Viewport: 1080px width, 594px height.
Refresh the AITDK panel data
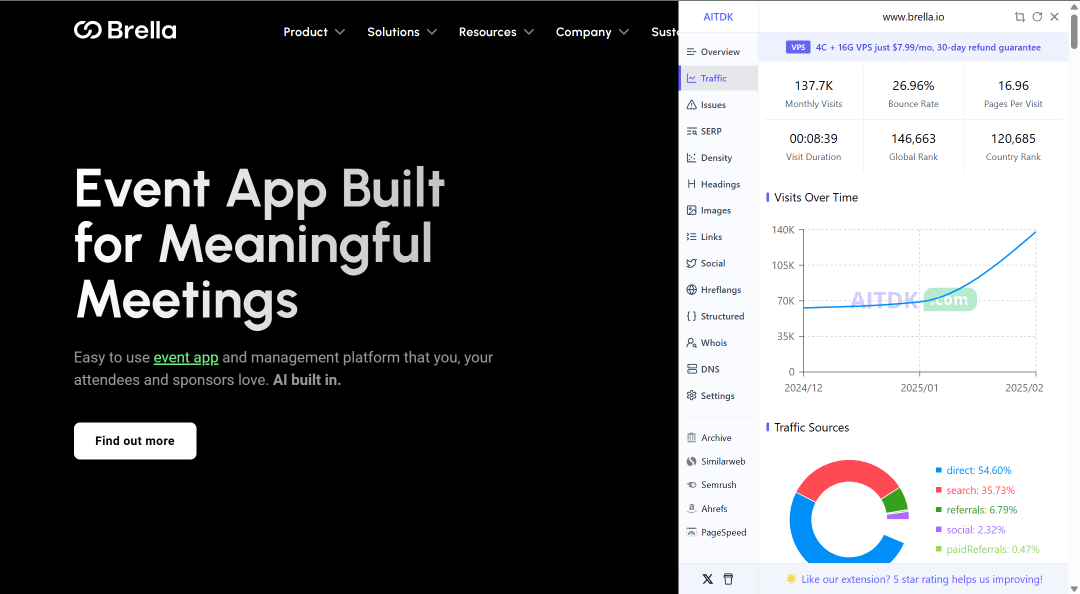pos(1037,17)
